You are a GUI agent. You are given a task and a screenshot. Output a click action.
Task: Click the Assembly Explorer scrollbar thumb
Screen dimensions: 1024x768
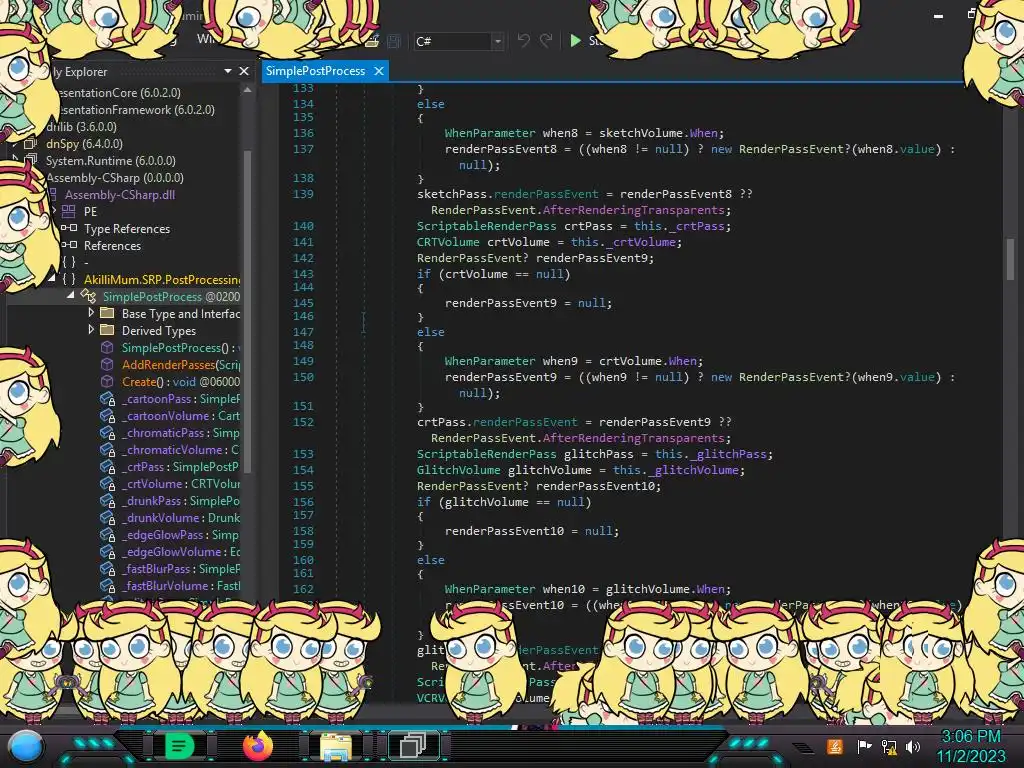(x=248, y=310)
